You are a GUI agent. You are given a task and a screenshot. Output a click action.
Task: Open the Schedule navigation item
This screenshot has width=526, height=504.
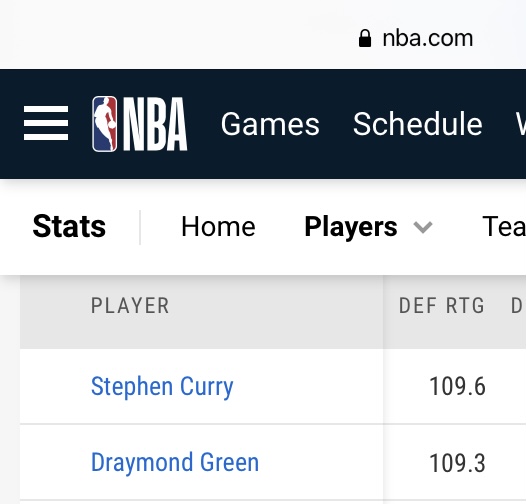coord(418,124)
